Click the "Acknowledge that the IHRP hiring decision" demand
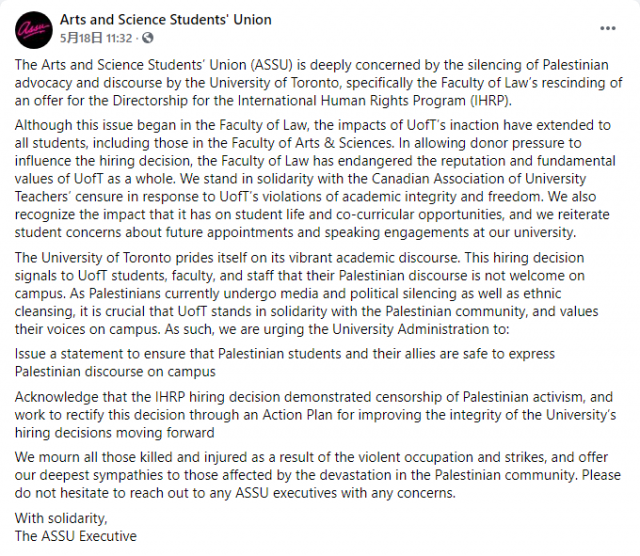The height and width of the screenshot is (556, 640). pos(318,415)
